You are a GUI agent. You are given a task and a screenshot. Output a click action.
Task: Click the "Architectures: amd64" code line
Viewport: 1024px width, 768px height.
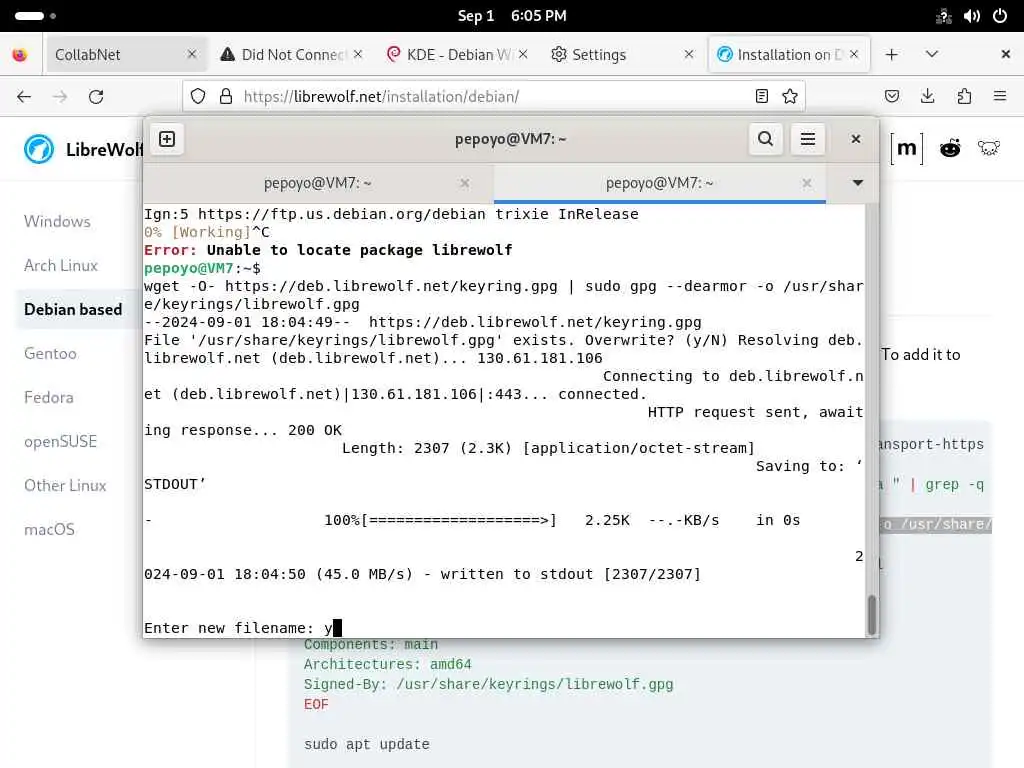click(387, 664)
